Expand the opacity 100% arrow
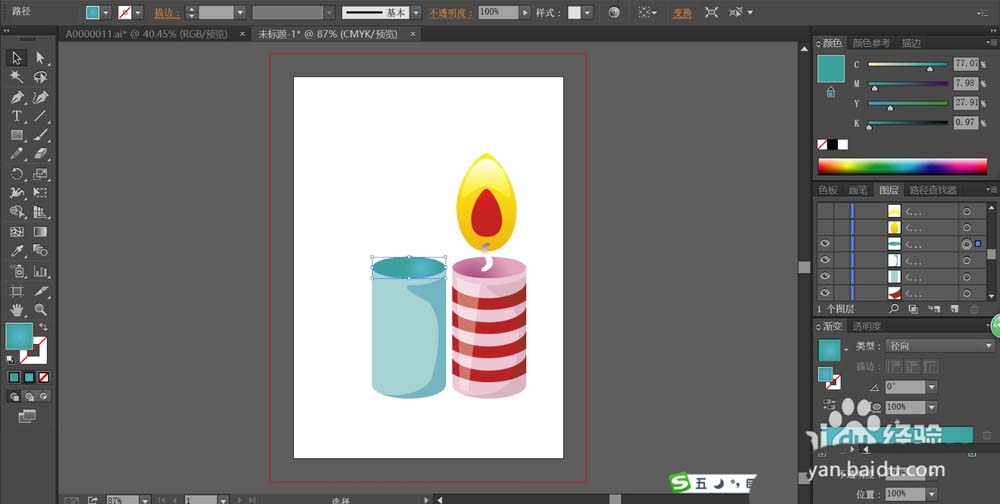 (x=525, y=12)
